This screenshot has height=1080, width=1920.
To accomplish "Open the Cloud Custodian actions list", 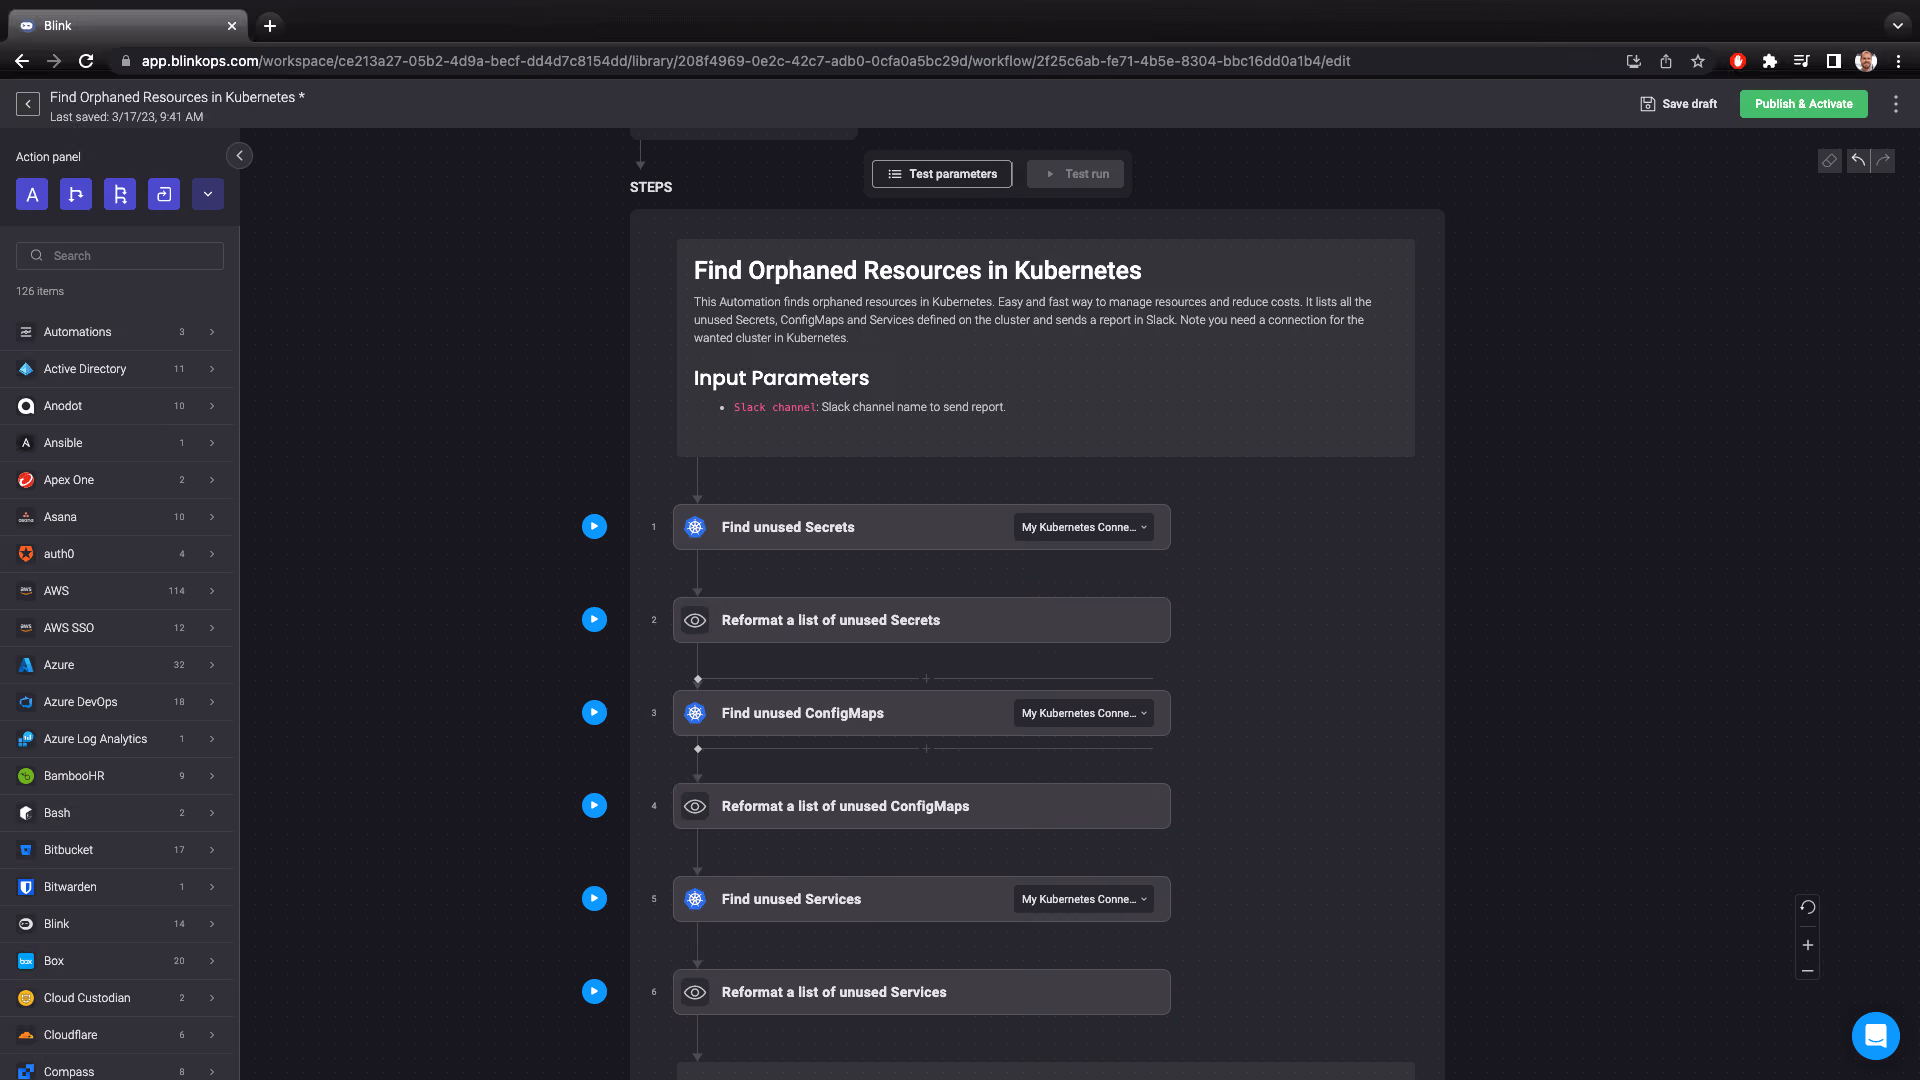I will [116, 998].
